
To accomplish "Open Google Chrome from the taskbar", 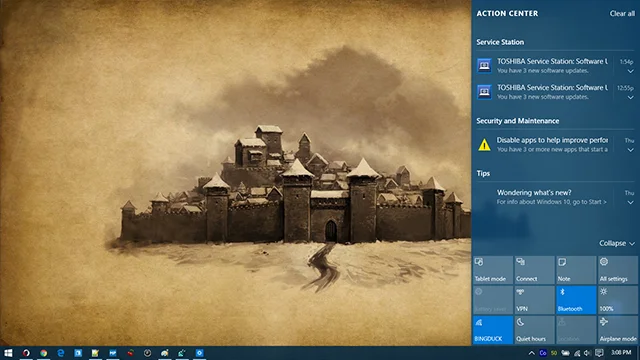I will (43, 353).
